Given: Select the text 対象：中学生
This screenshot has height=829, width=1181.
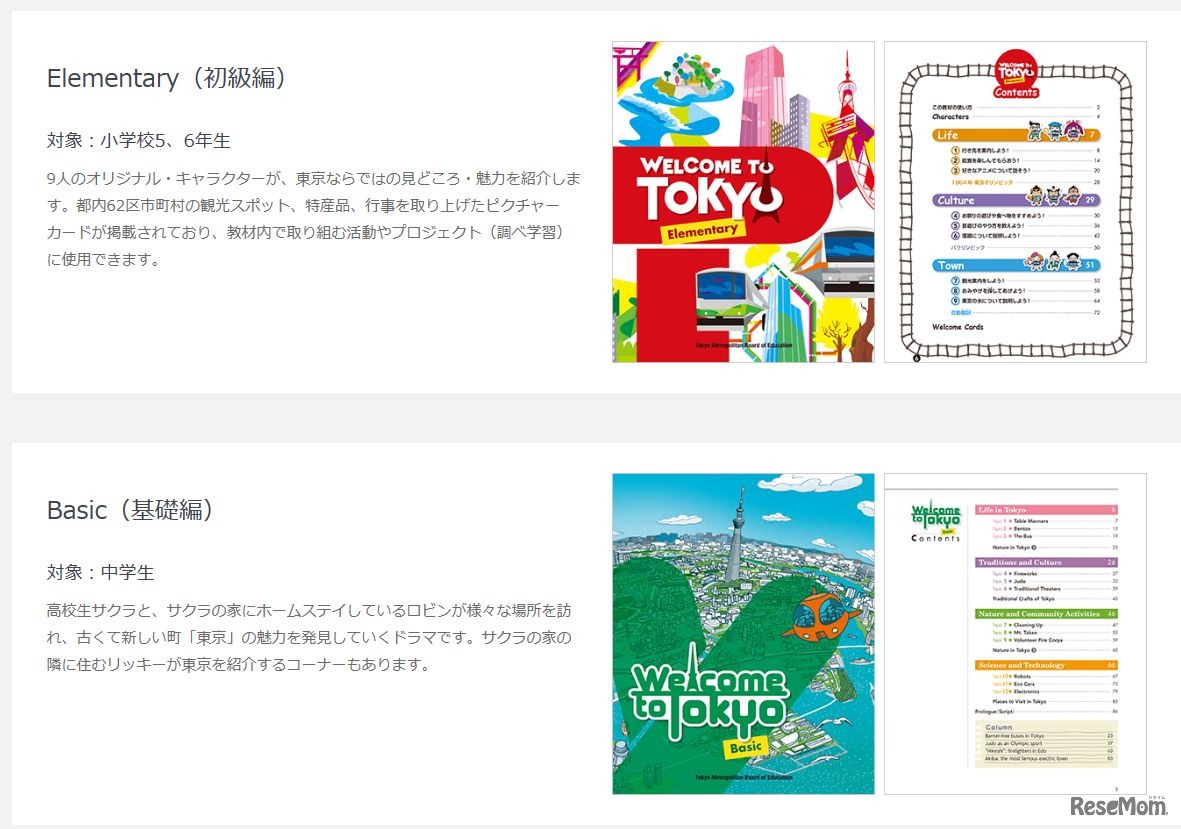Looking at the screenshot, I should [100, 572].
